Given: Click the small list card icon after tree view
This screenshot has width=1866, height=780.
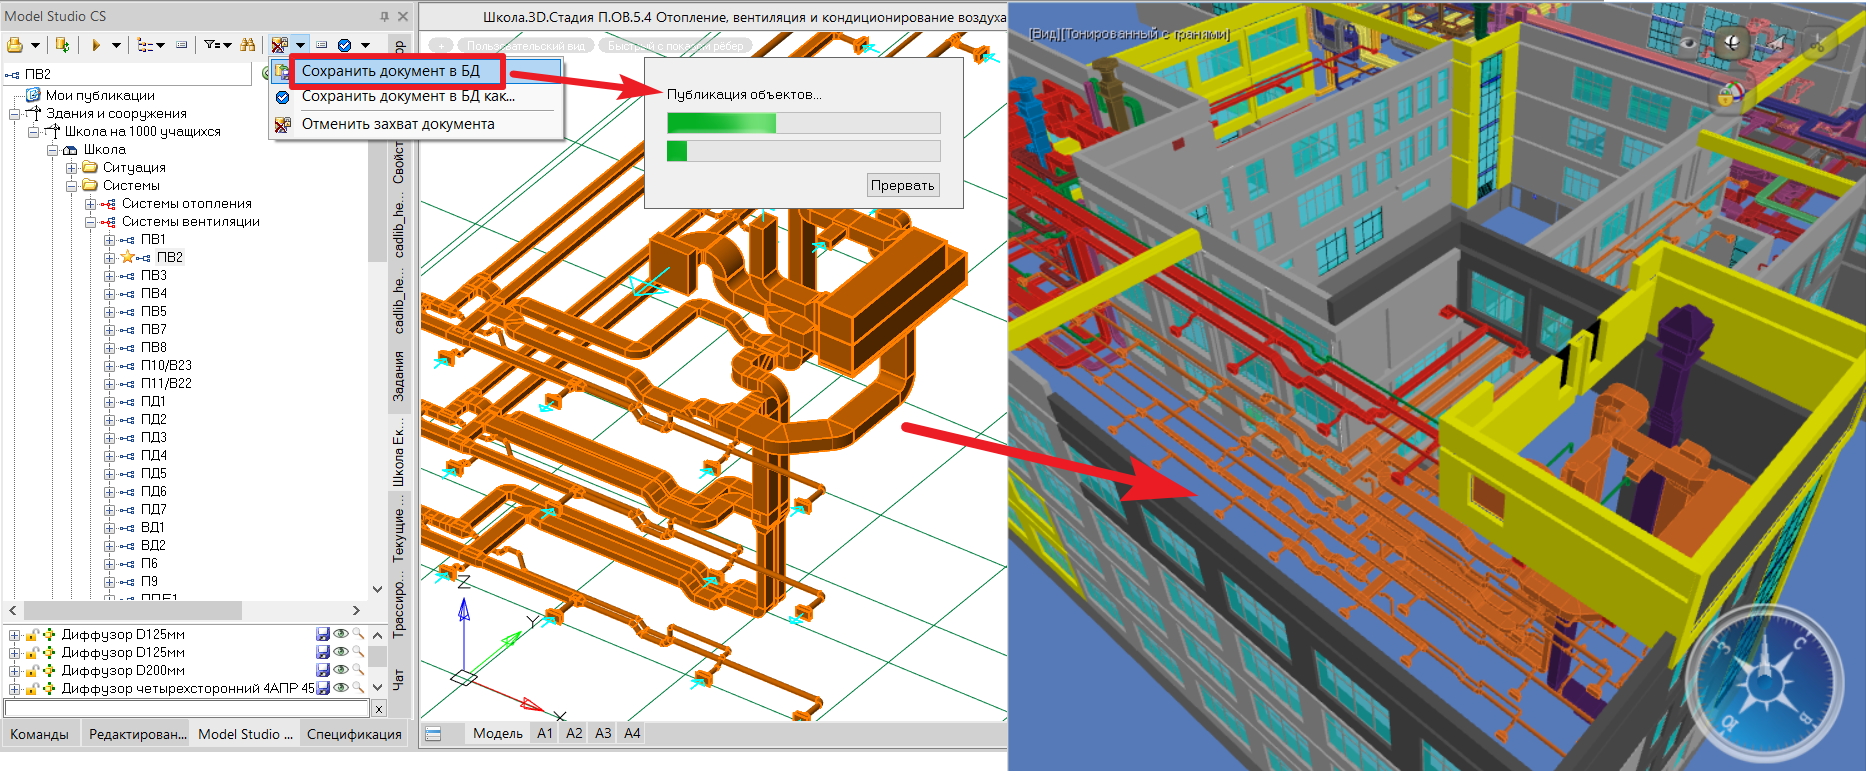Looking at the screenshot, I should (181, 45).
